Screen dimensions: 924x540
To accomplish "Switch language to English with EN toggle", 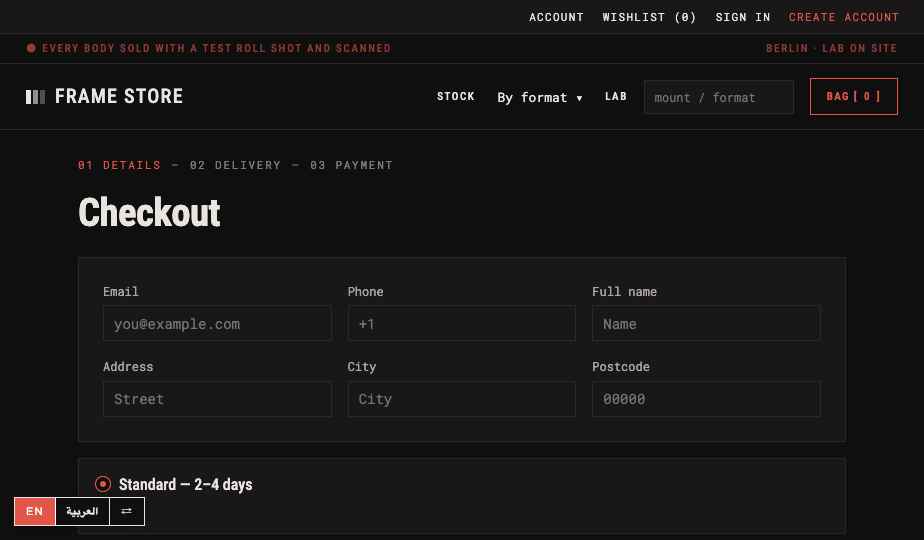I will 35,511.
